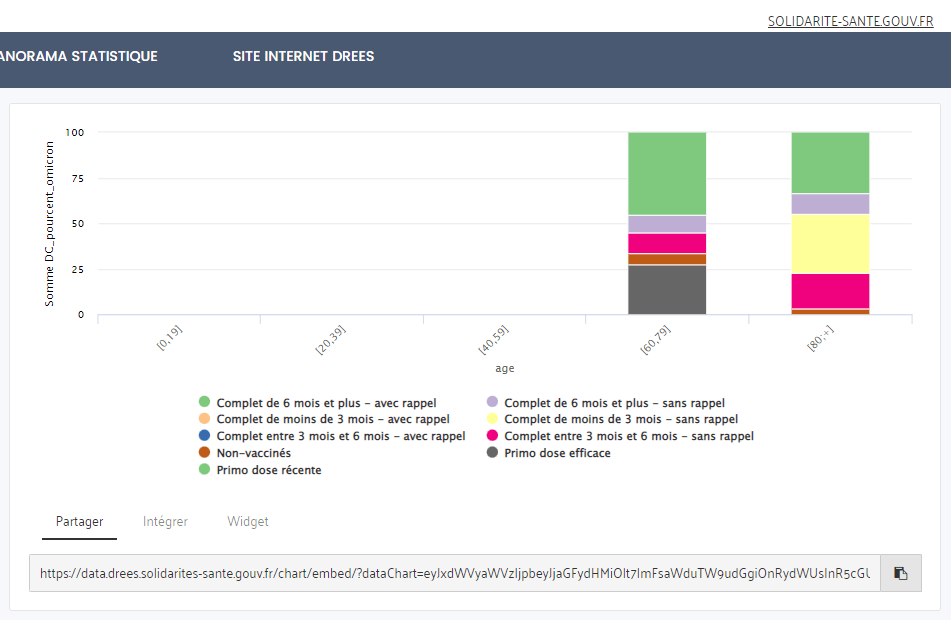Open the Panorama Statistique menu item
The width and height of the screenshot is (951, 620).
coord(79,57)
